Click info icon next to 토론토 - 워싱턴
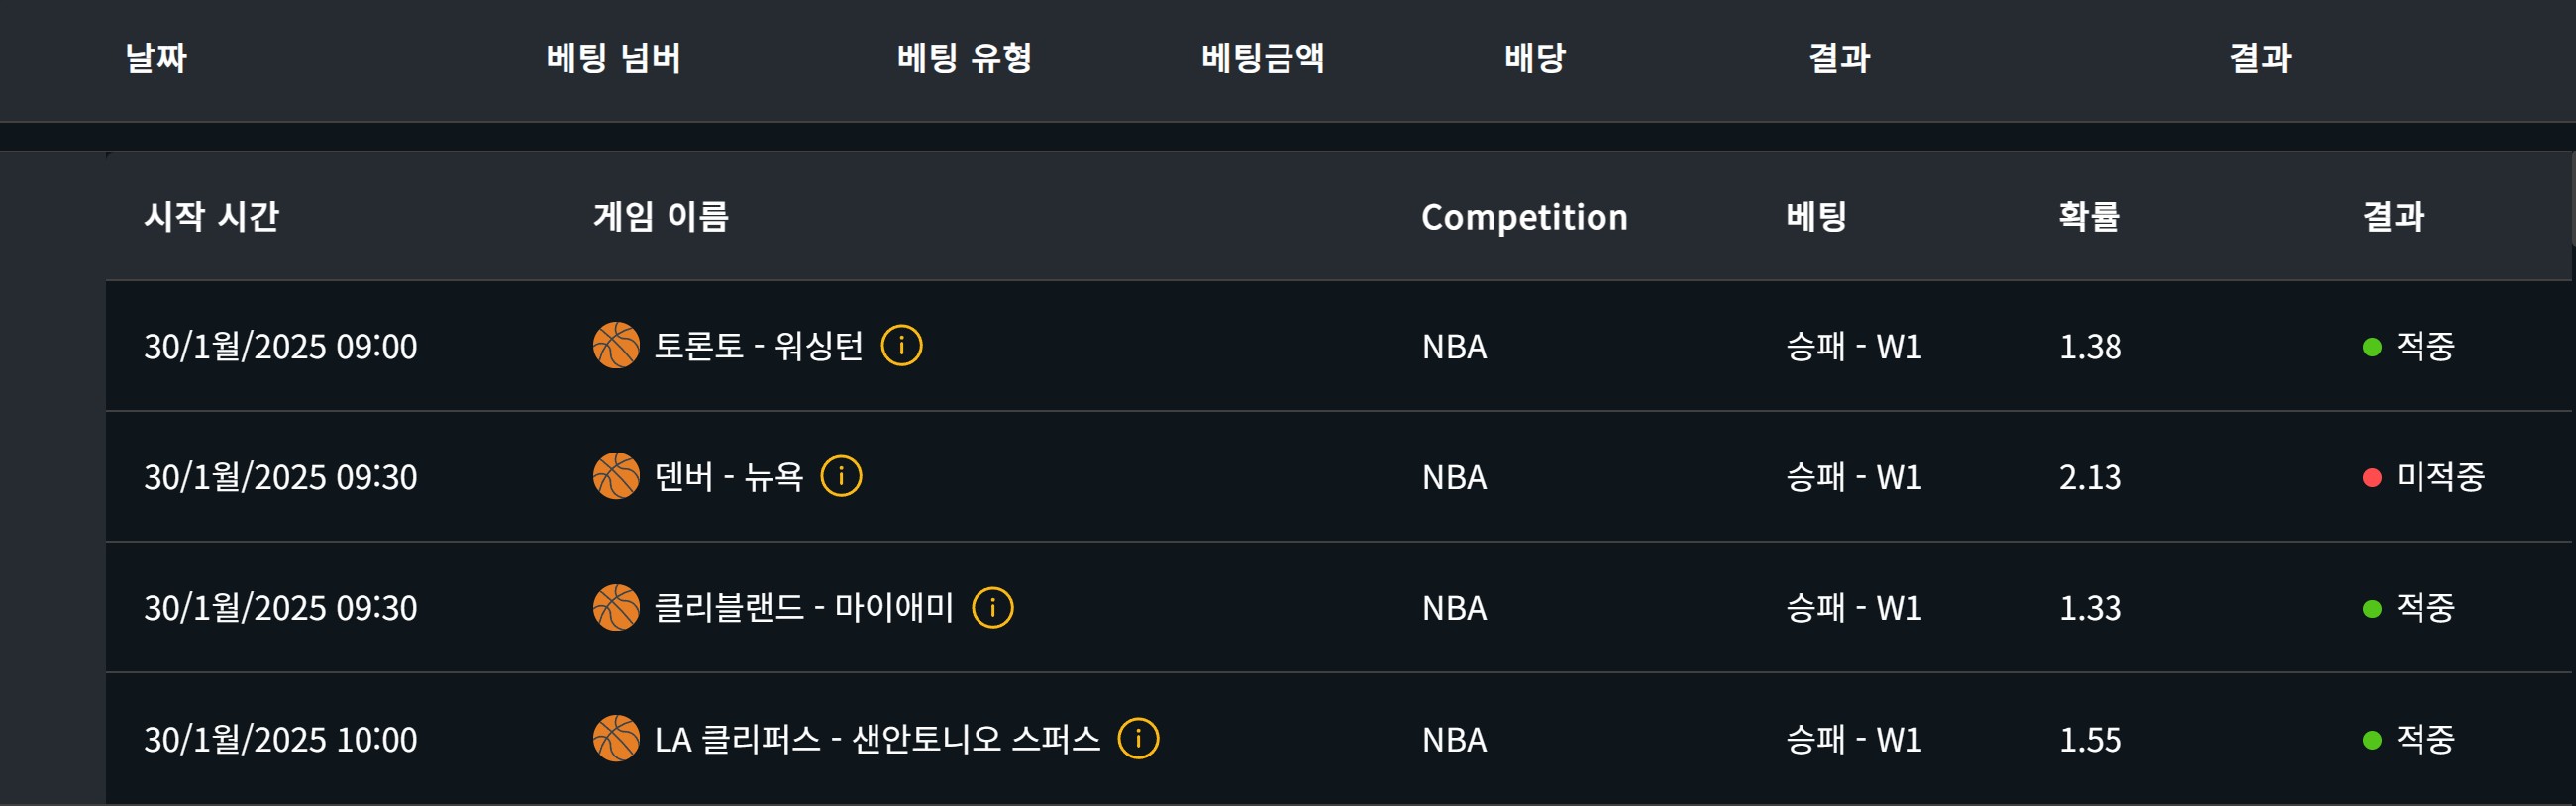 coord(901,346)
